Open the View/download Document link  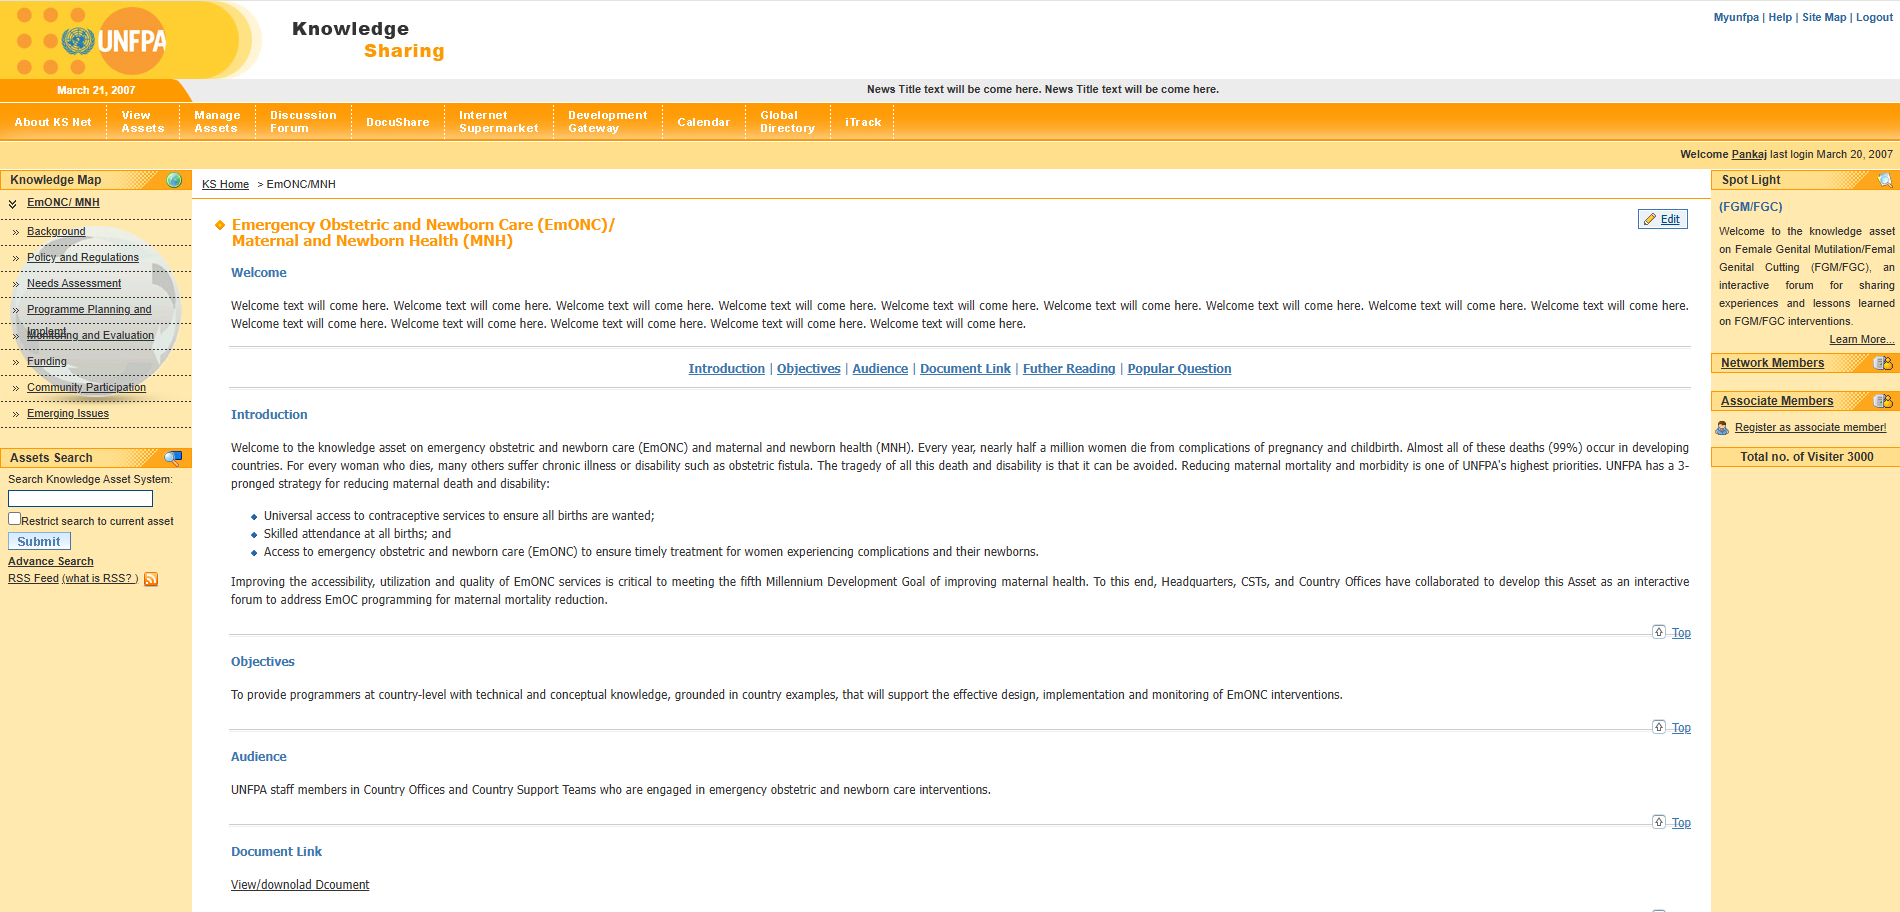pyautogui.click(x=300, y=885)
